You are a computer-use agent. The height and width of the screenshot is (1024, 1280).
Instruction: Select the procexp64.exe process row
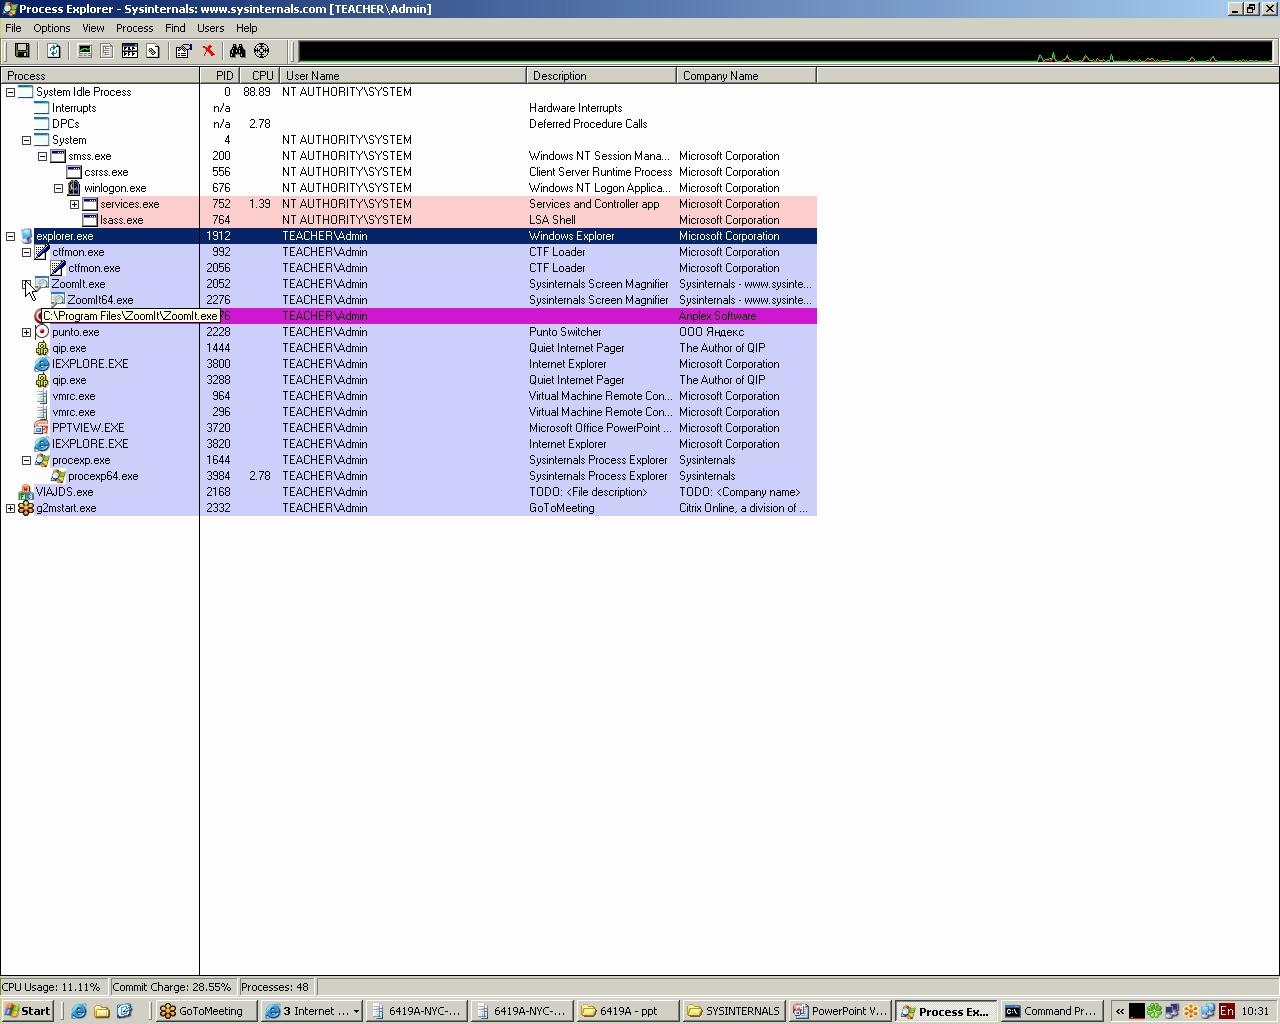tap(409, 476)
